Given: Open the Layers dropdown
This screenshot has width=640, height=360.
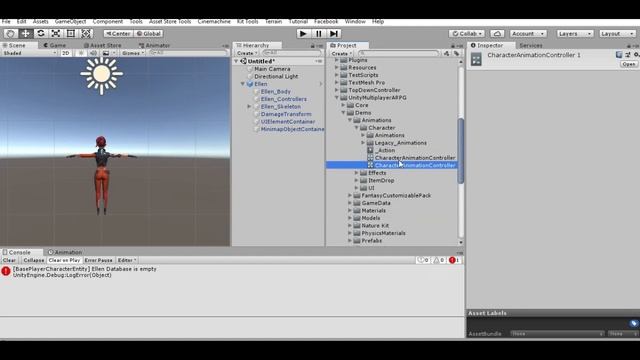Looking at the screenshot, I should tap(575, 33).
